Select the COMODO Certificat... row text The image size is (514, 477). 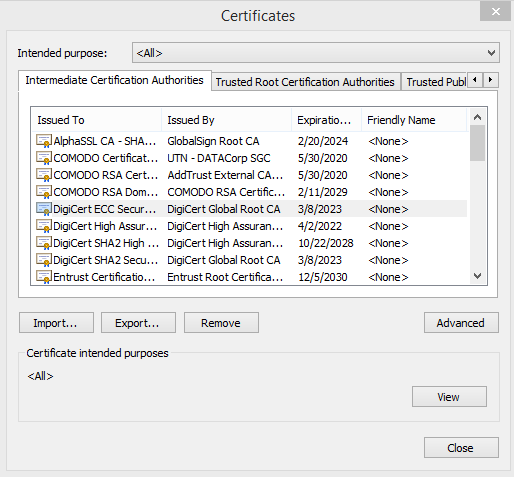[105, 158]
